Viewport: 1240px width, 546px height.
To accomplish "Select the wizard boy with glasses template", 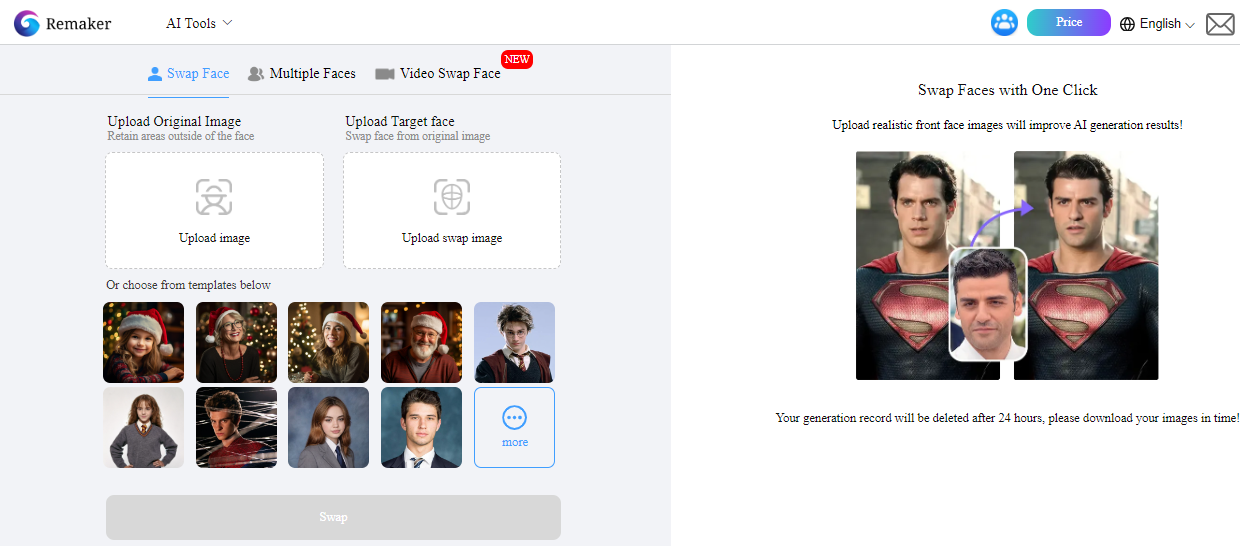I will (x=514, y=342).
